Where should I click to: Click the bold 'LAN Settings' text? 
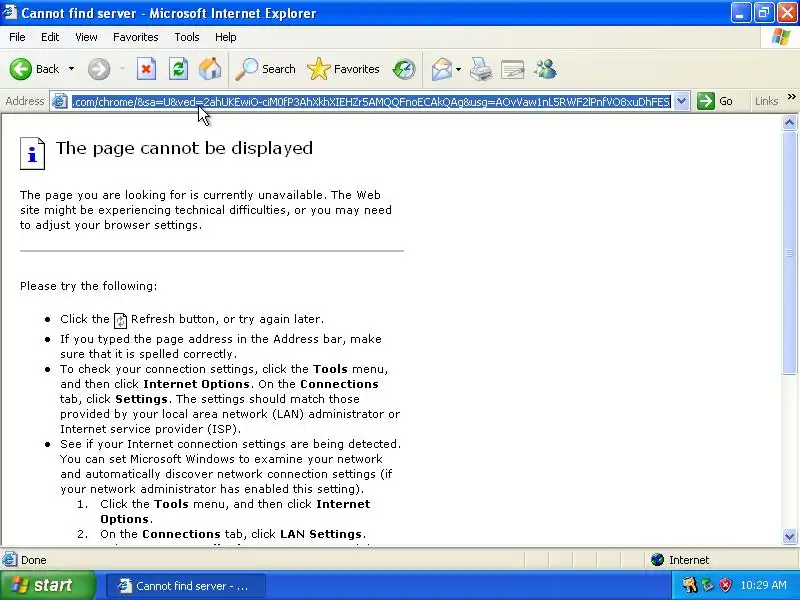[x=321, y=534]
